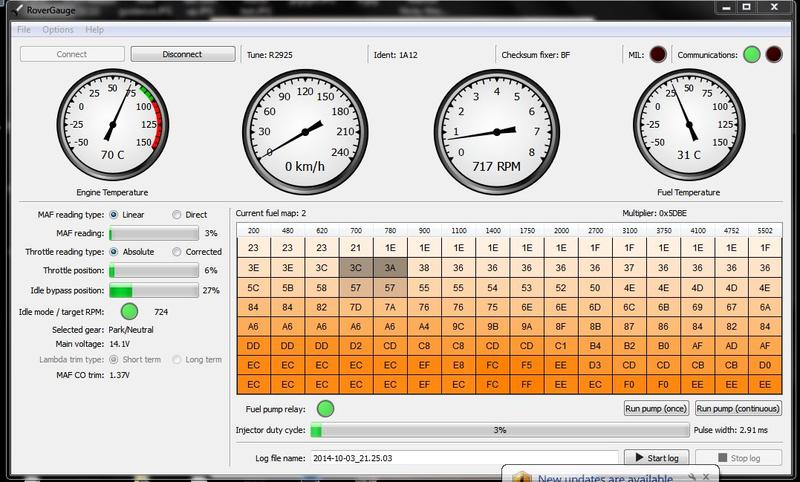Click the MIL indicator light
Viewport: 800px width, 482px height.
(658, 55)
